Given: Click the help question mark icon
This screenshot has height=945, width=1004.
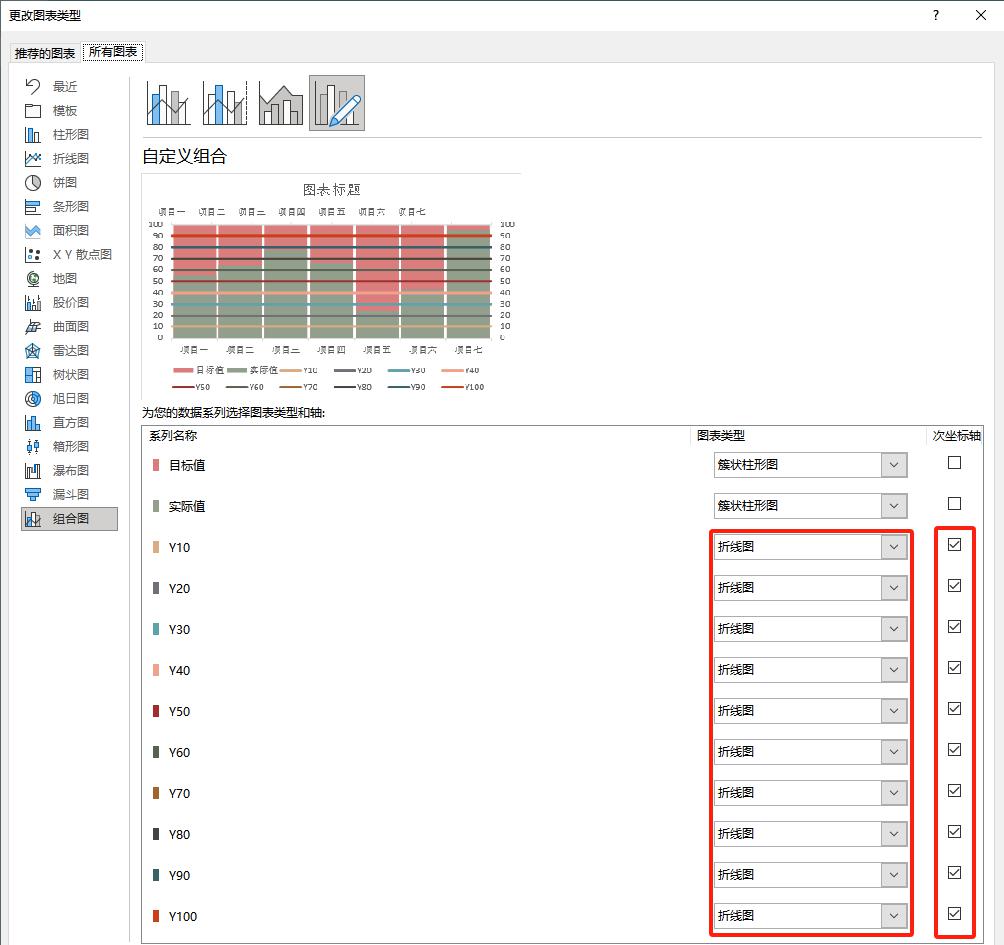Looking at the screenshot, I should [936, 15].
